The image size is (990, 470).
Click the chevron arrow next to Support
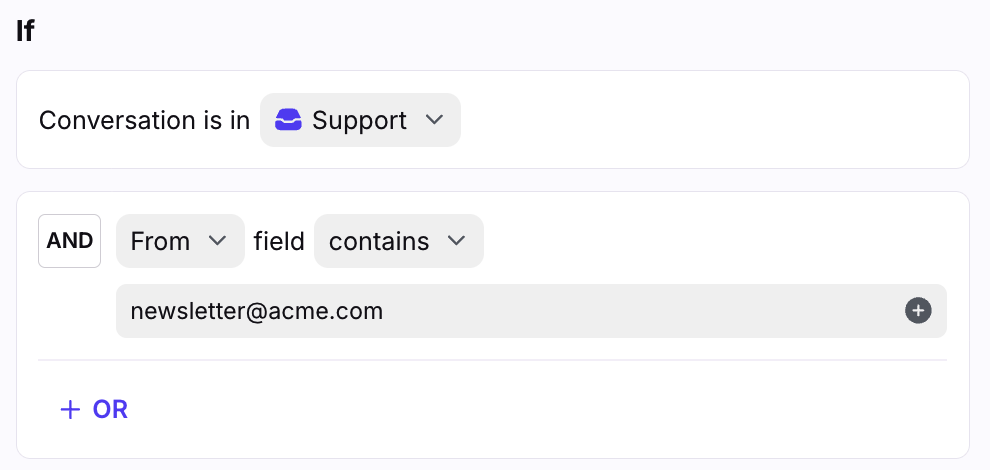(x=434, y=120)
